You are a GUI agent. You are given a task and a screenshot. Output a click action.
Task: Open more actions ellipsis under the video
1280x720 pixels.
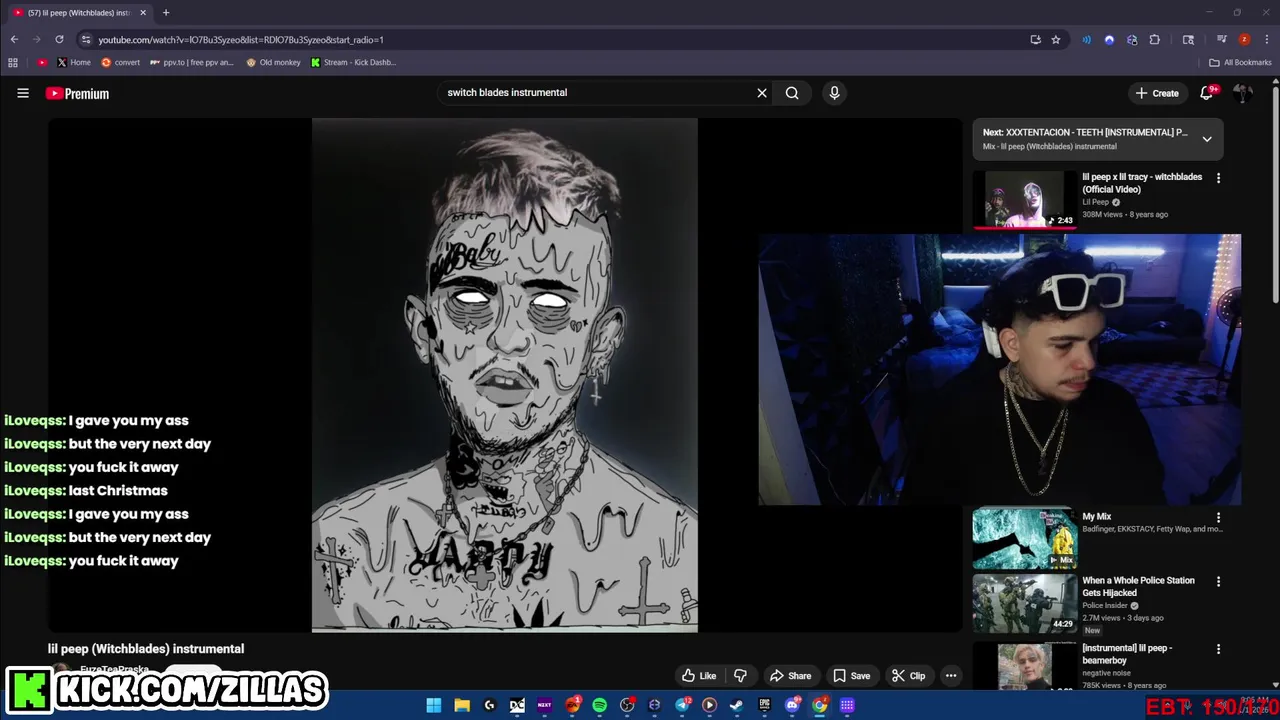(x=951, y=676)
